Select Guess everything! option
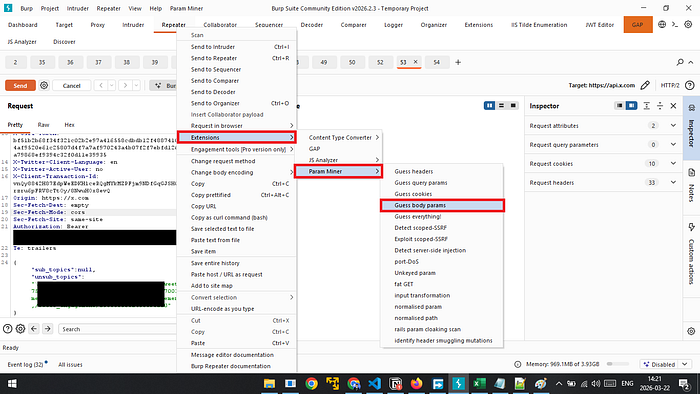The width and height of the screenshot is (700, 394). (442, 216)
